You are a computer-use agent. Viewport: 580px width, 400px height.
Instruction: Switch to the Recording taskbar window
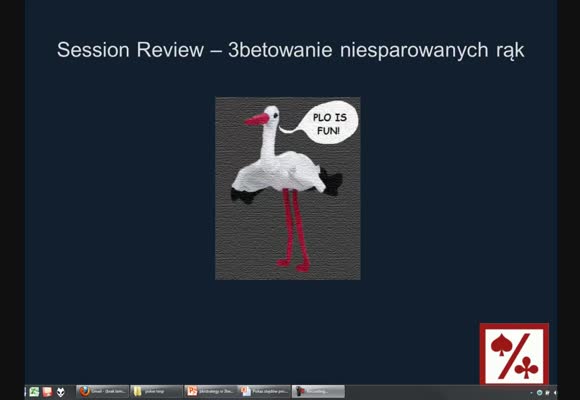point(318,391)
